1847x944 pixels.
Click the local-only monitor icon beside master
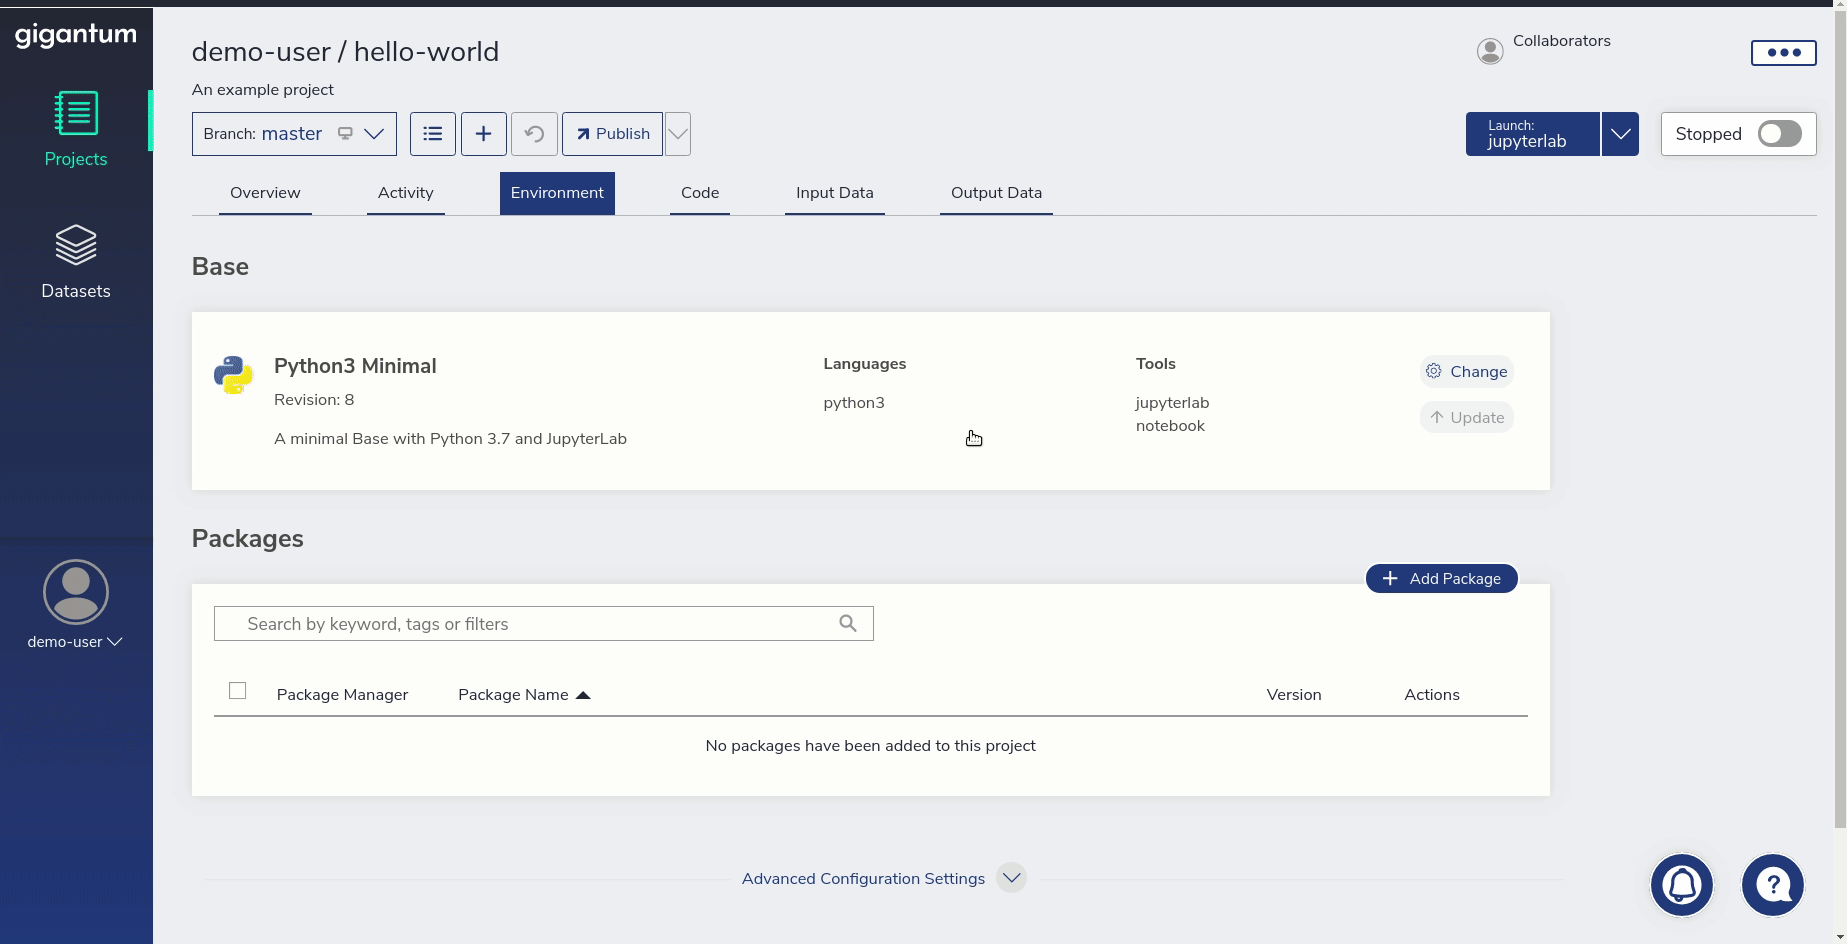(345, 134)
